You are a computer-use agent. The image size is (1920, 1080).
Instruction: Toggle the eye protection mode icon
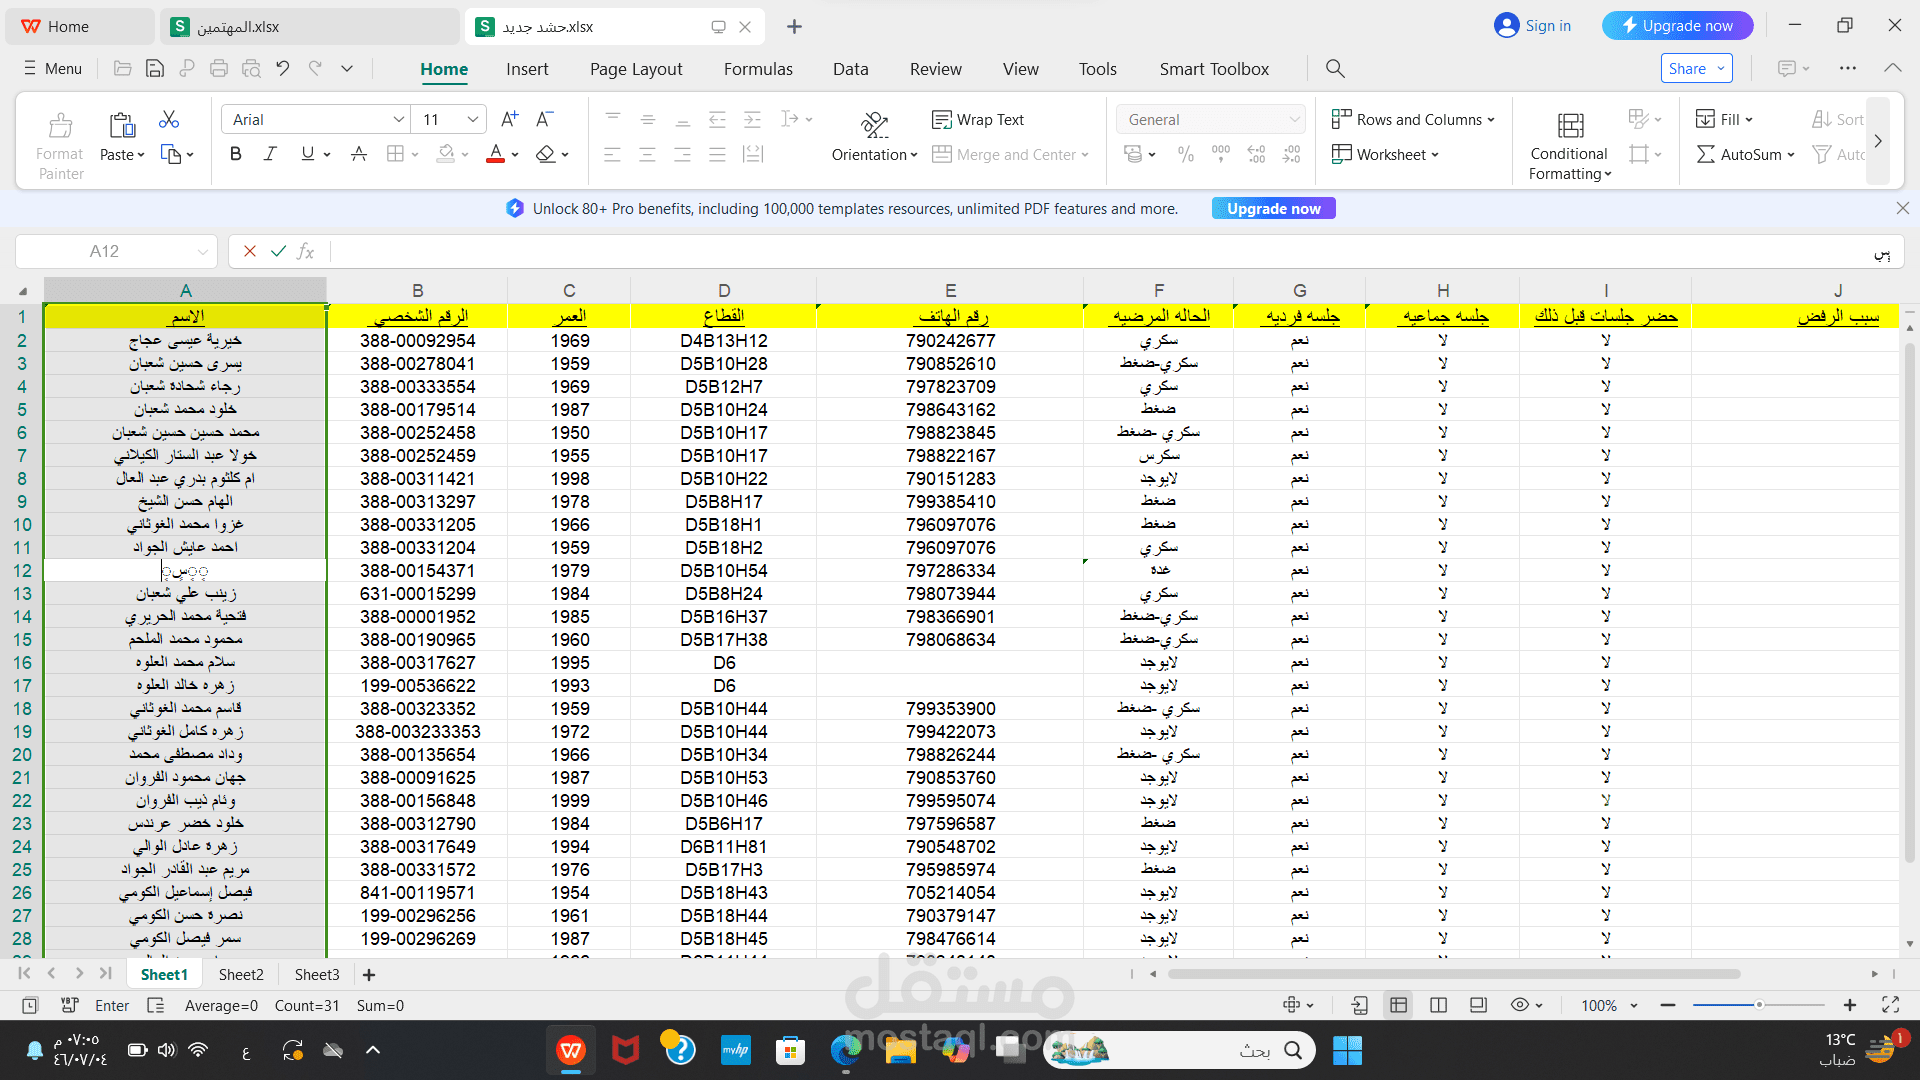pos(1520,1005)
